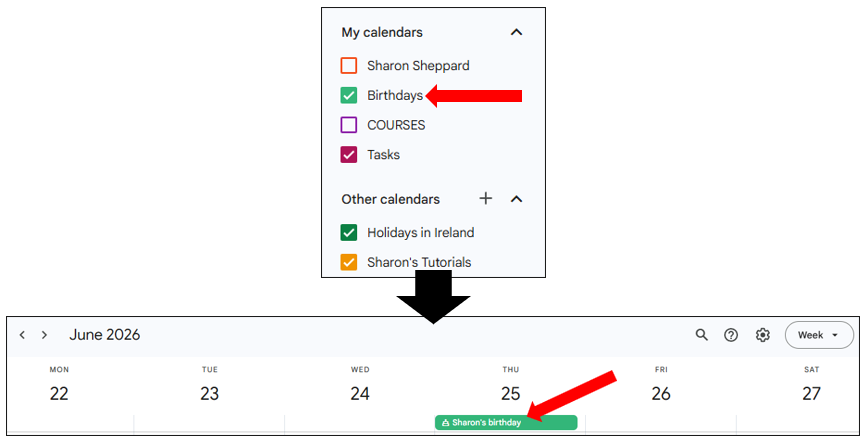Click the Saturday 27 date number
The width and height of the screenshot is (864, 442).
point(811,393)
